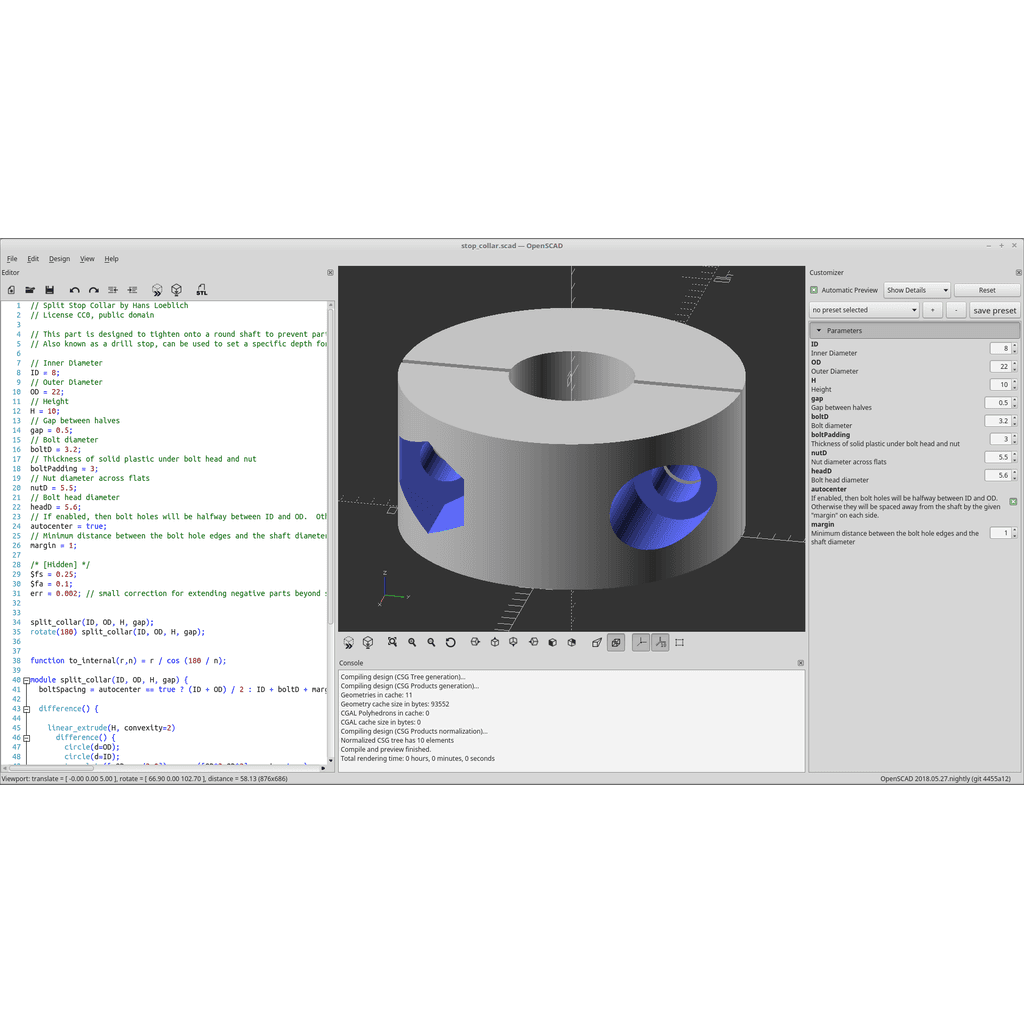This screenshot has width=1024, height=1024.
Task: Toggle orthogonal projection view
Action: pos(616,643)
